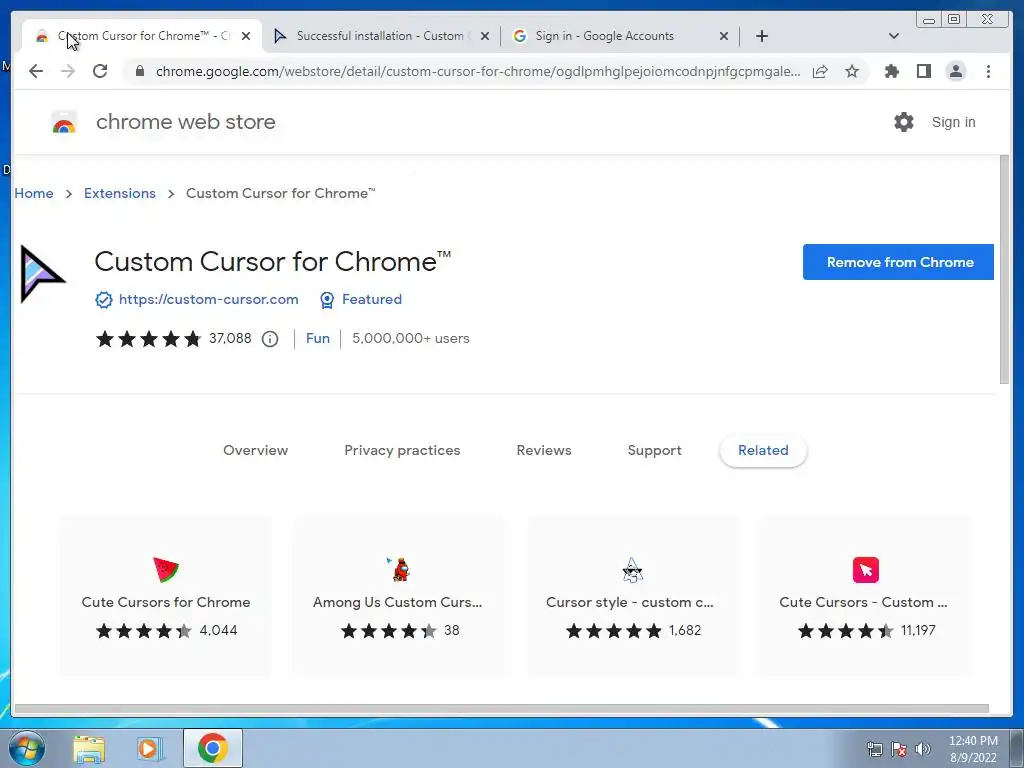Screen dimensions: 1024x768
Task: Open the Fun category link
Action: pyautogui.click(x=317, y=338)
